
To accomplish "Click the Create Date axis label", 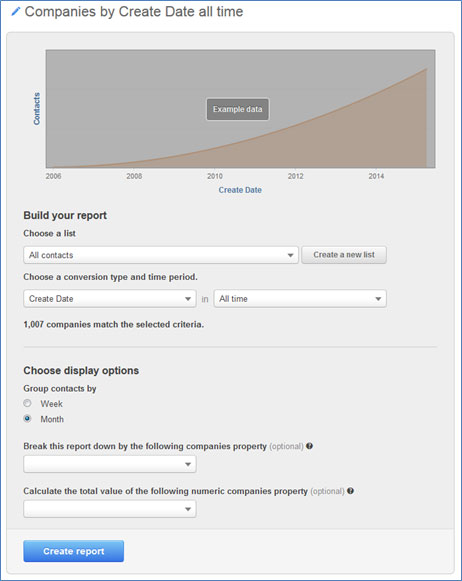I will [240, 190].
